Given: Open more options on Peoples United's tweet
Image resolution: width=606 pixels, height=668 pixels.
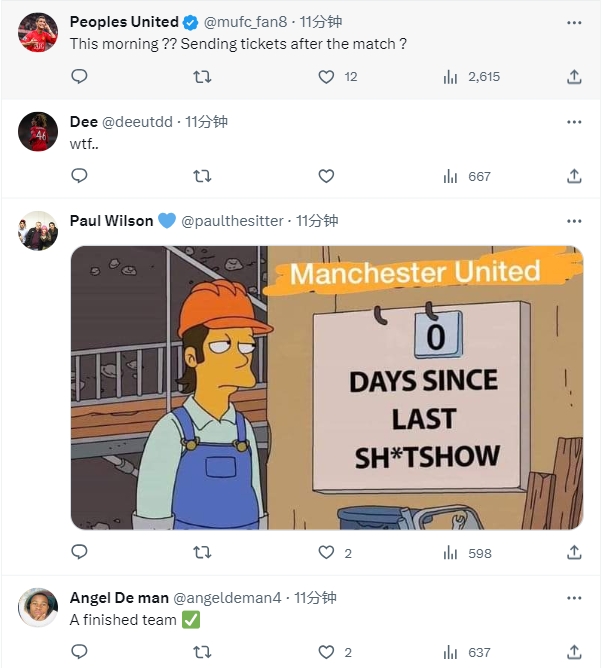Looking at the screenshot, I should 574,23.
